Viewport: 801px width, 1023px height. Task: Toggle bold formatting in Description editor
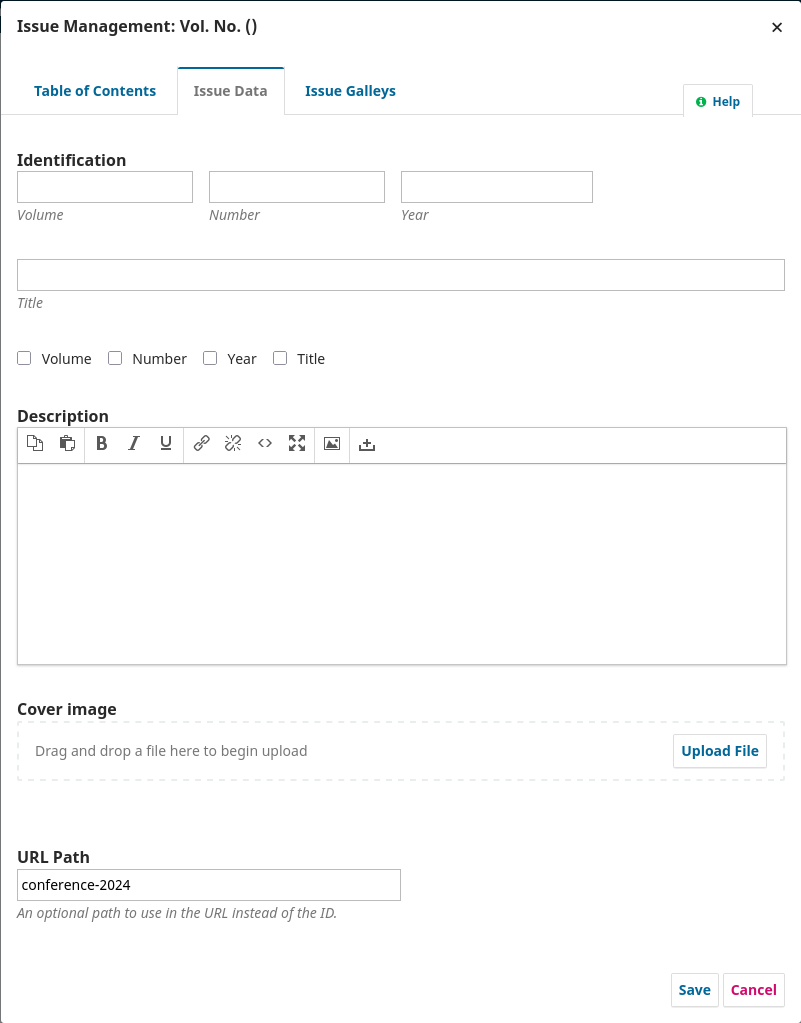tap(101, 444)
